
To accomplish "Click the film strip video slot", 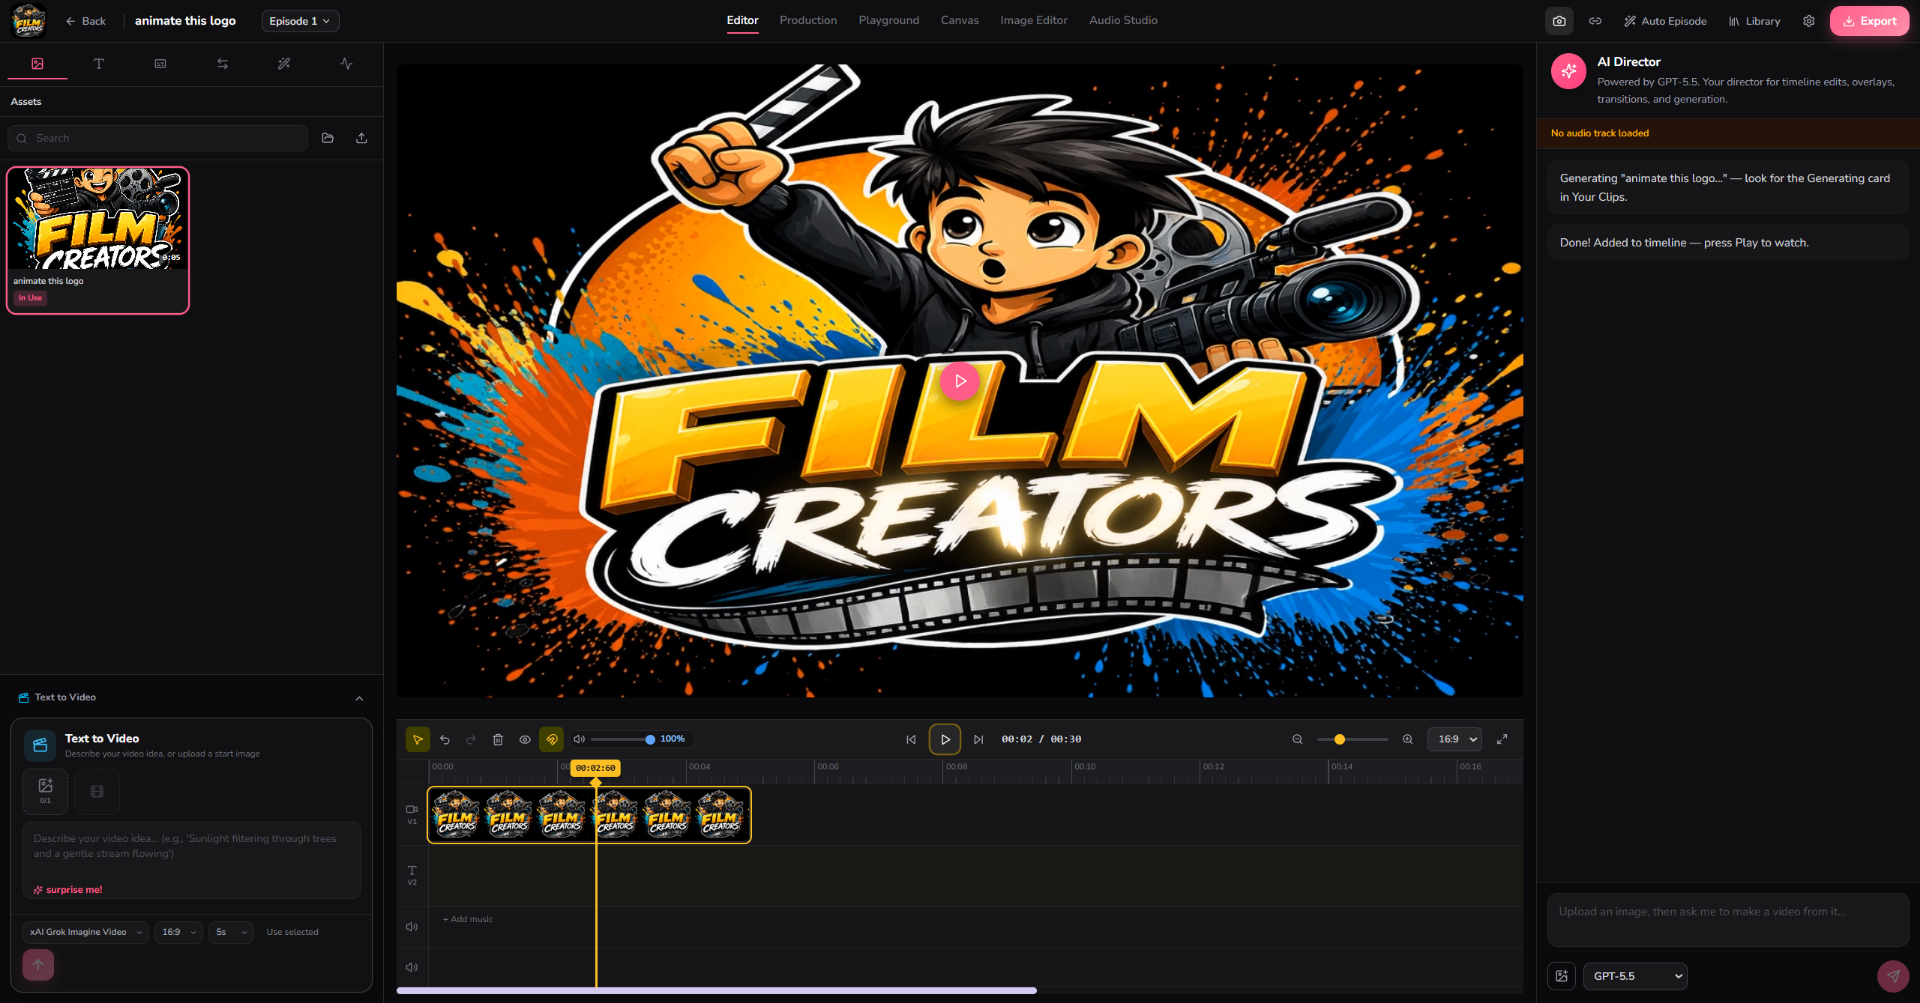I will coord(97,791).
